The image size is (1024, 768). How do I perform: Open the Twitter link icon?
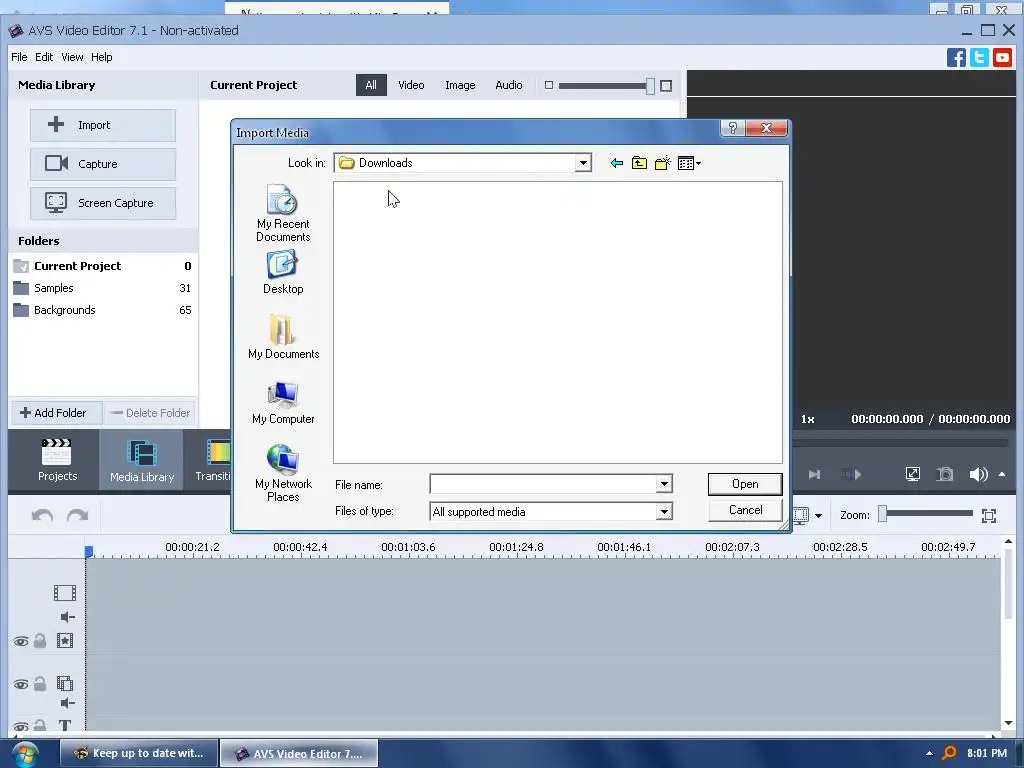coord(979,57)
